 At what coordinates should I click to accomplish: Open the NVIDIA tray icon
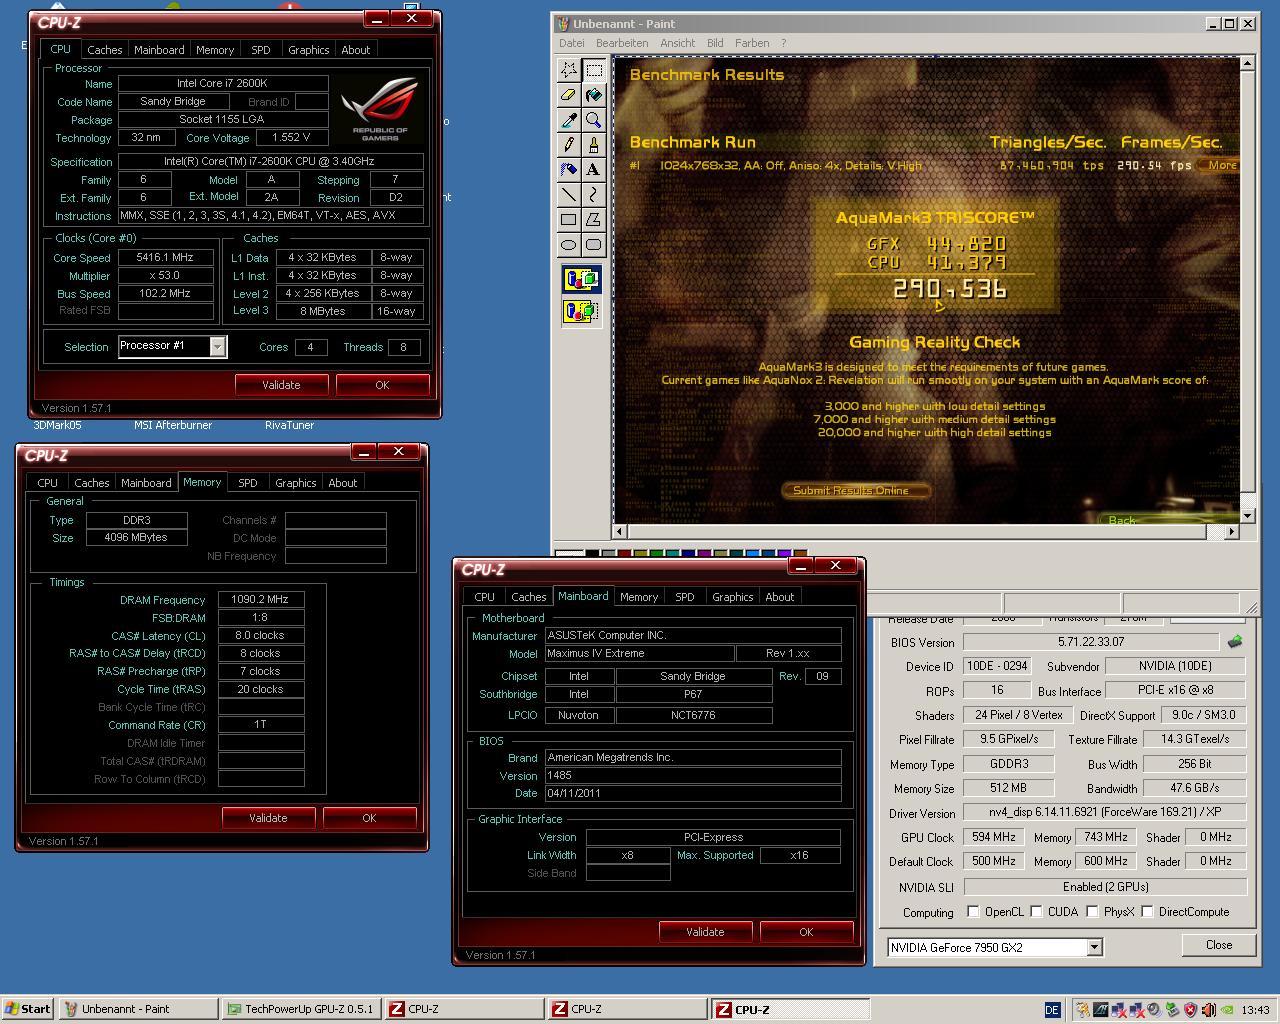coord(1227,1010)
